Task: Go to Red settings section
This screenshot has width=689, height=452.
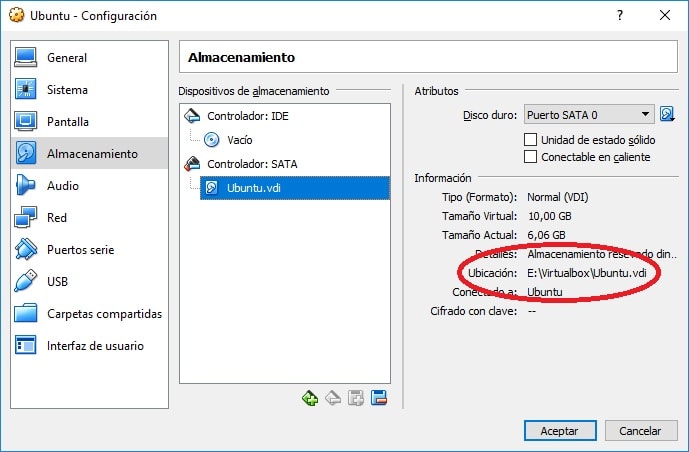Action: (x=89, y=217)
